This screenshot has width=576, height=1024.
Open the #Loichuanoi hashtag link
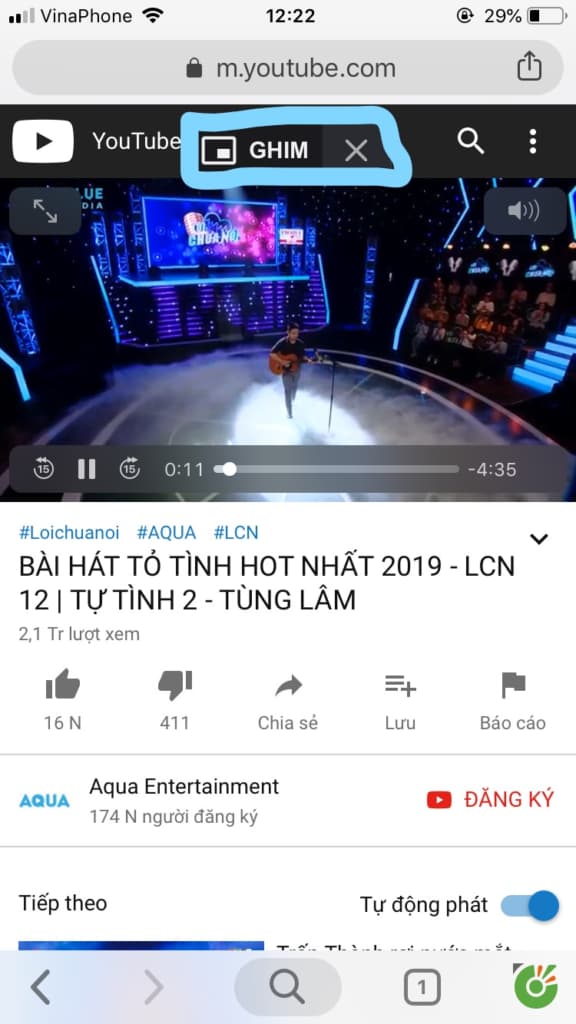pyautogui.click(x=69, y=533)
